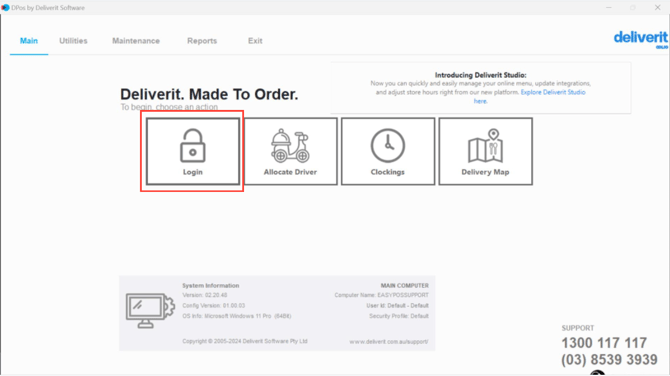Minimize the DPos window
The height and width of the screenshot is (376, 670).
[609, 8]
